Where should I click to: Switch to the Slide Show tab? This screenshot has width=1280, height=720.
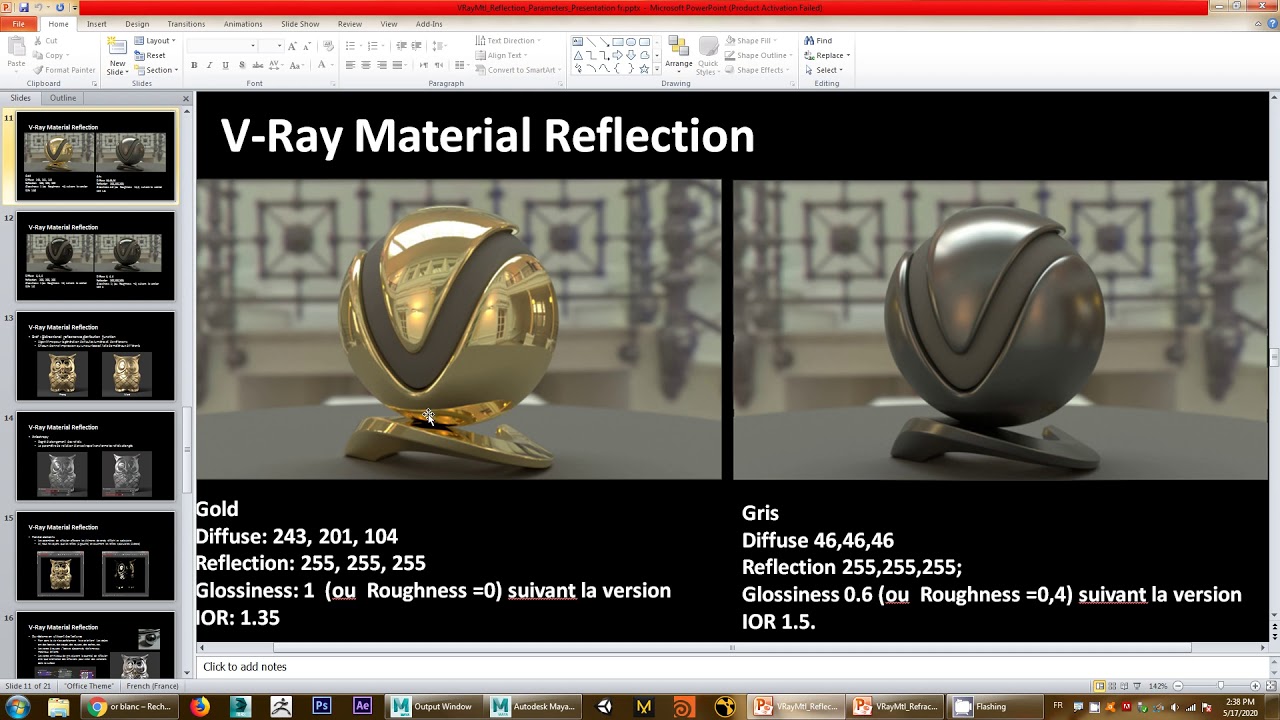pos(300,24)
